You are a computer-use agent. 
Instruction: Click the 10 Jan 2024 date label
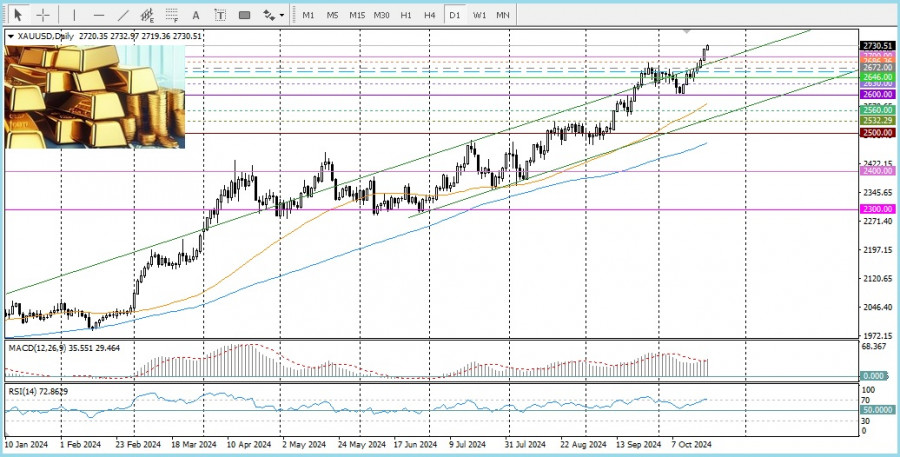tap(26, 445)
